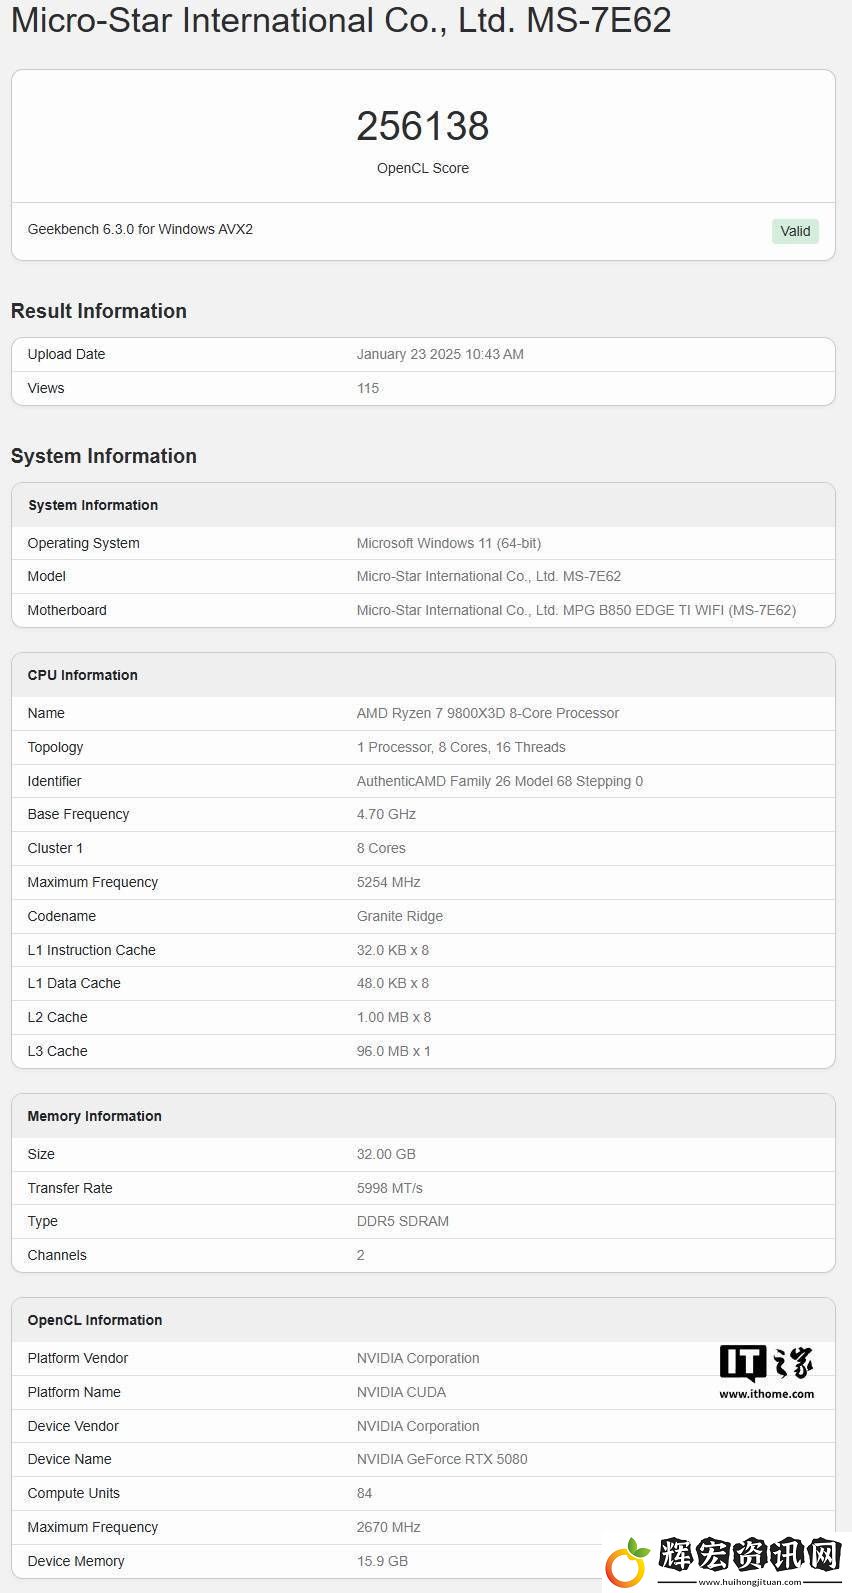This screenshot has height=1593, width=852.
Task: Click the Operating System row label
Action: tap(83, 543)
